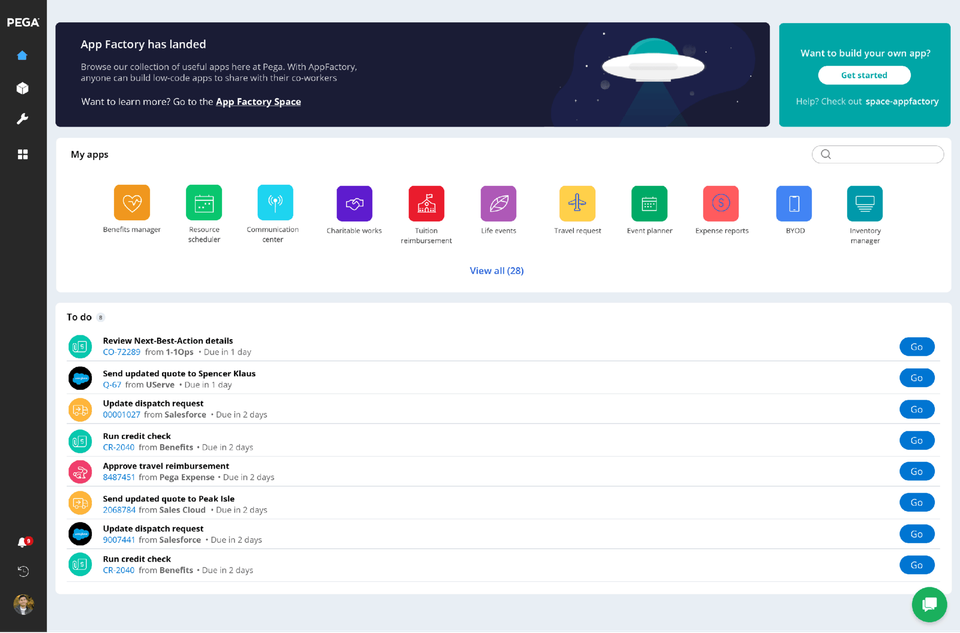960x633 pixels.
Task: Open notifications via the bell icon
Action: [x=21, y=539]
